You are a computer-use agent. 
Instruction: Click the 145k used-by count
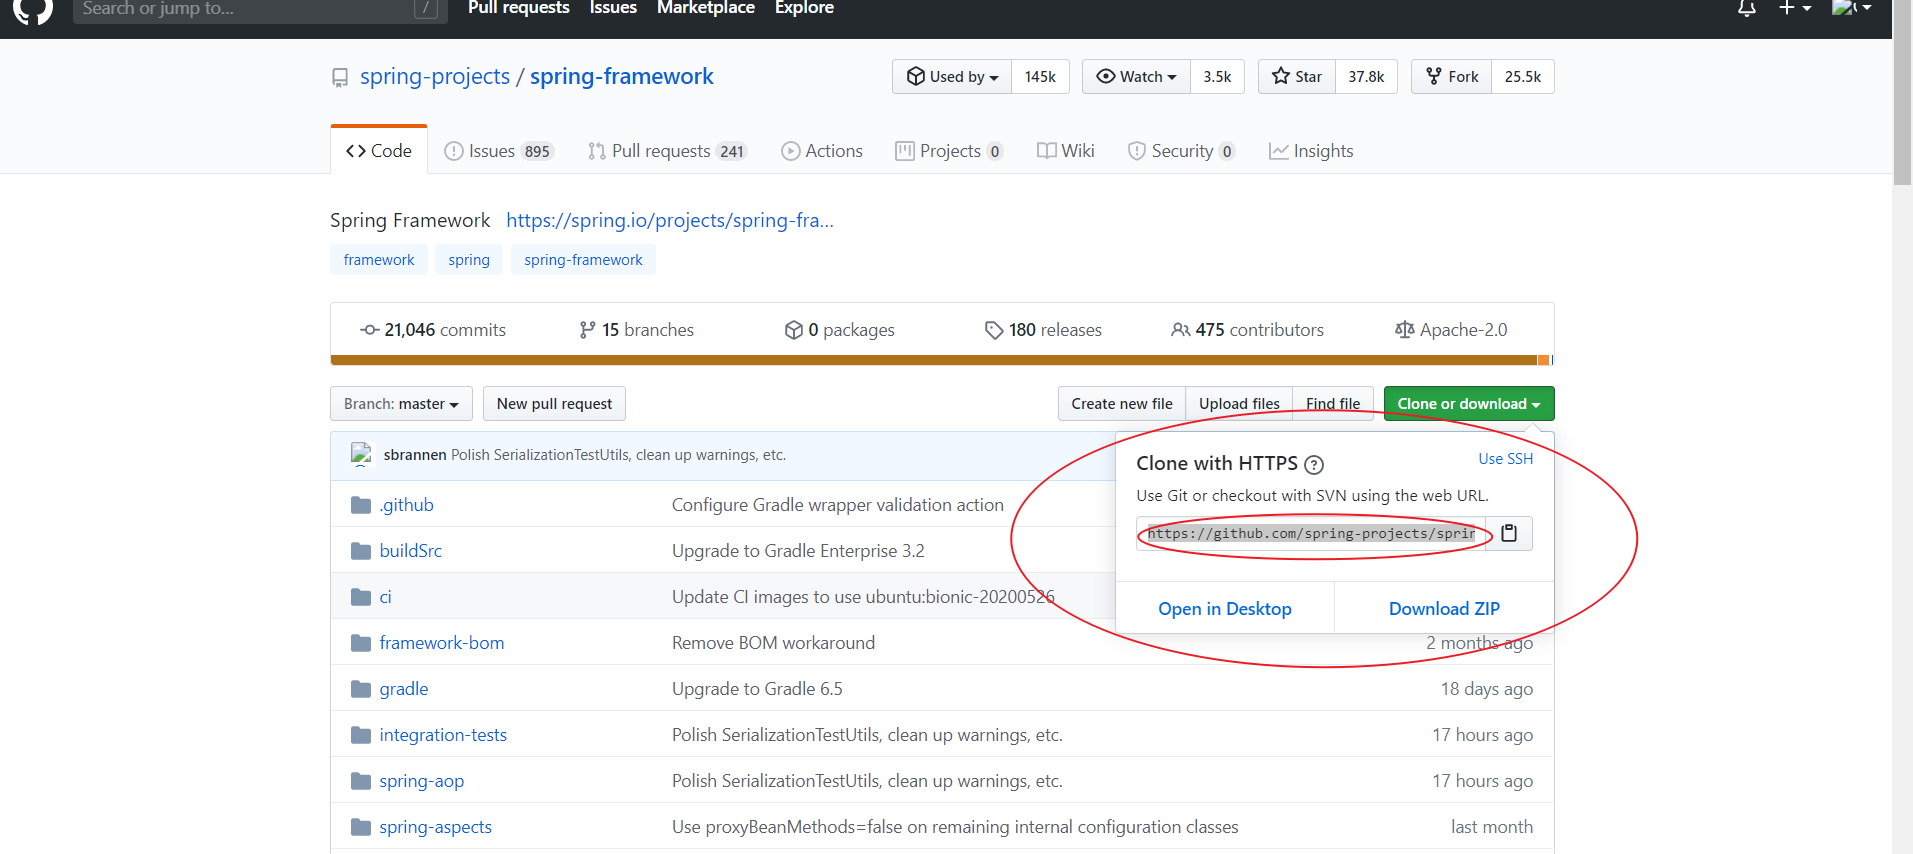[1040, 77]
